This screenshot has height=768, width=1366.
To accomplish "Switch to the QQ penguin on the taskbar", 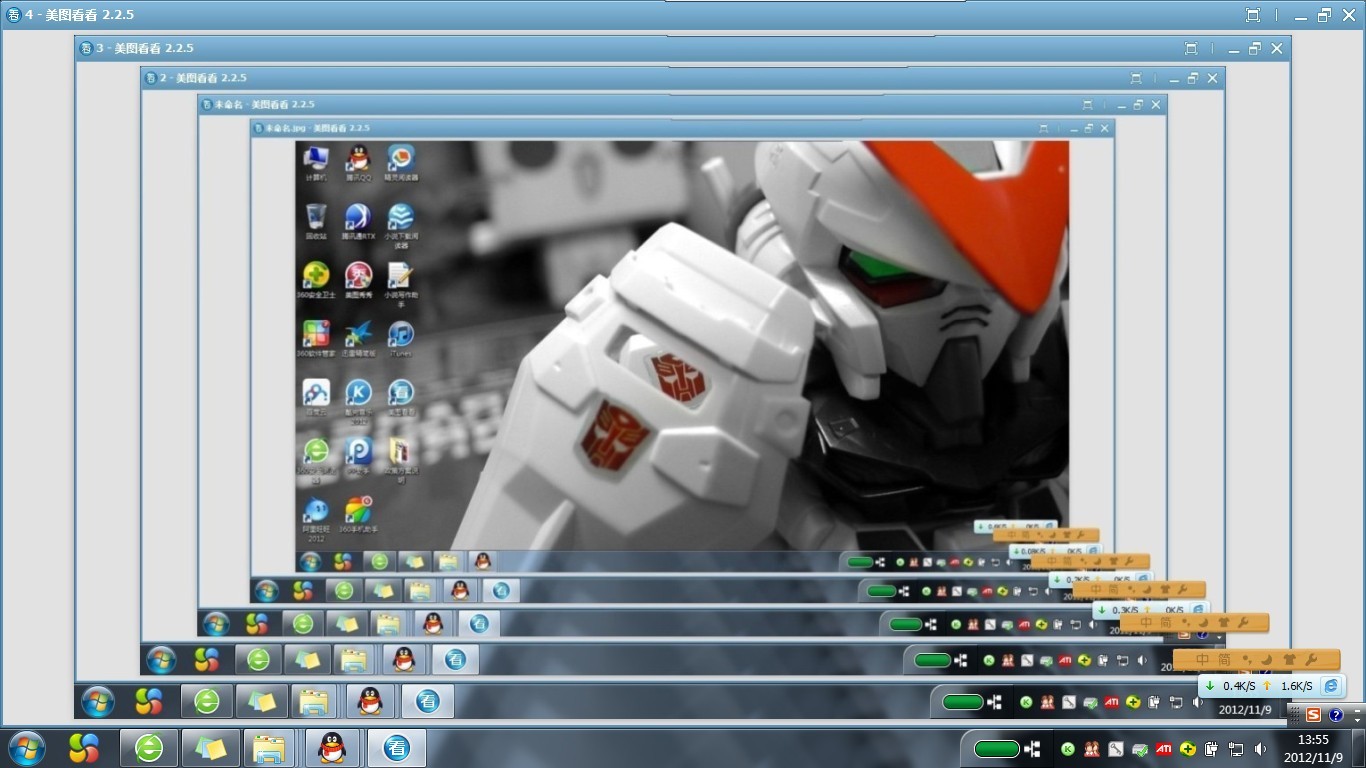I will tap(332, 748).
